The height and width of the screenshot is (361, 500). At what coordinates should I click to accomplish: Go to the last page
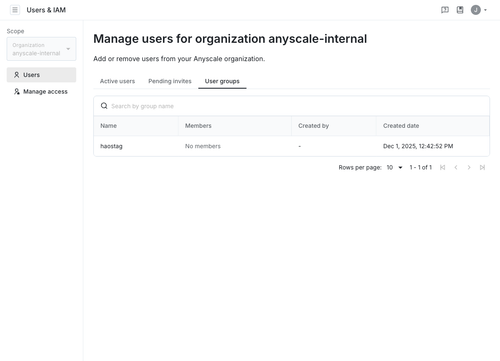[482, 167]
